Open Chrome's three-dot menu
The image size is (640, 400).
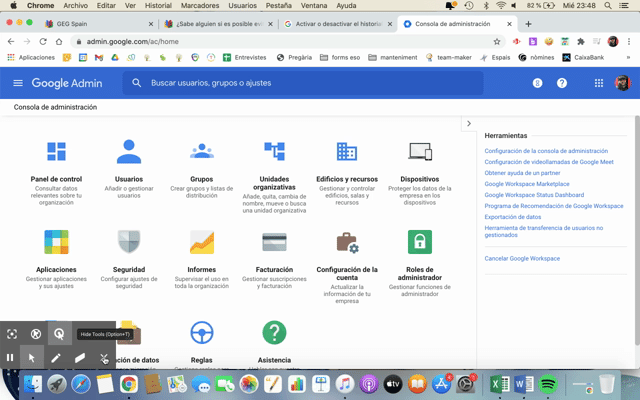(629, 42)
